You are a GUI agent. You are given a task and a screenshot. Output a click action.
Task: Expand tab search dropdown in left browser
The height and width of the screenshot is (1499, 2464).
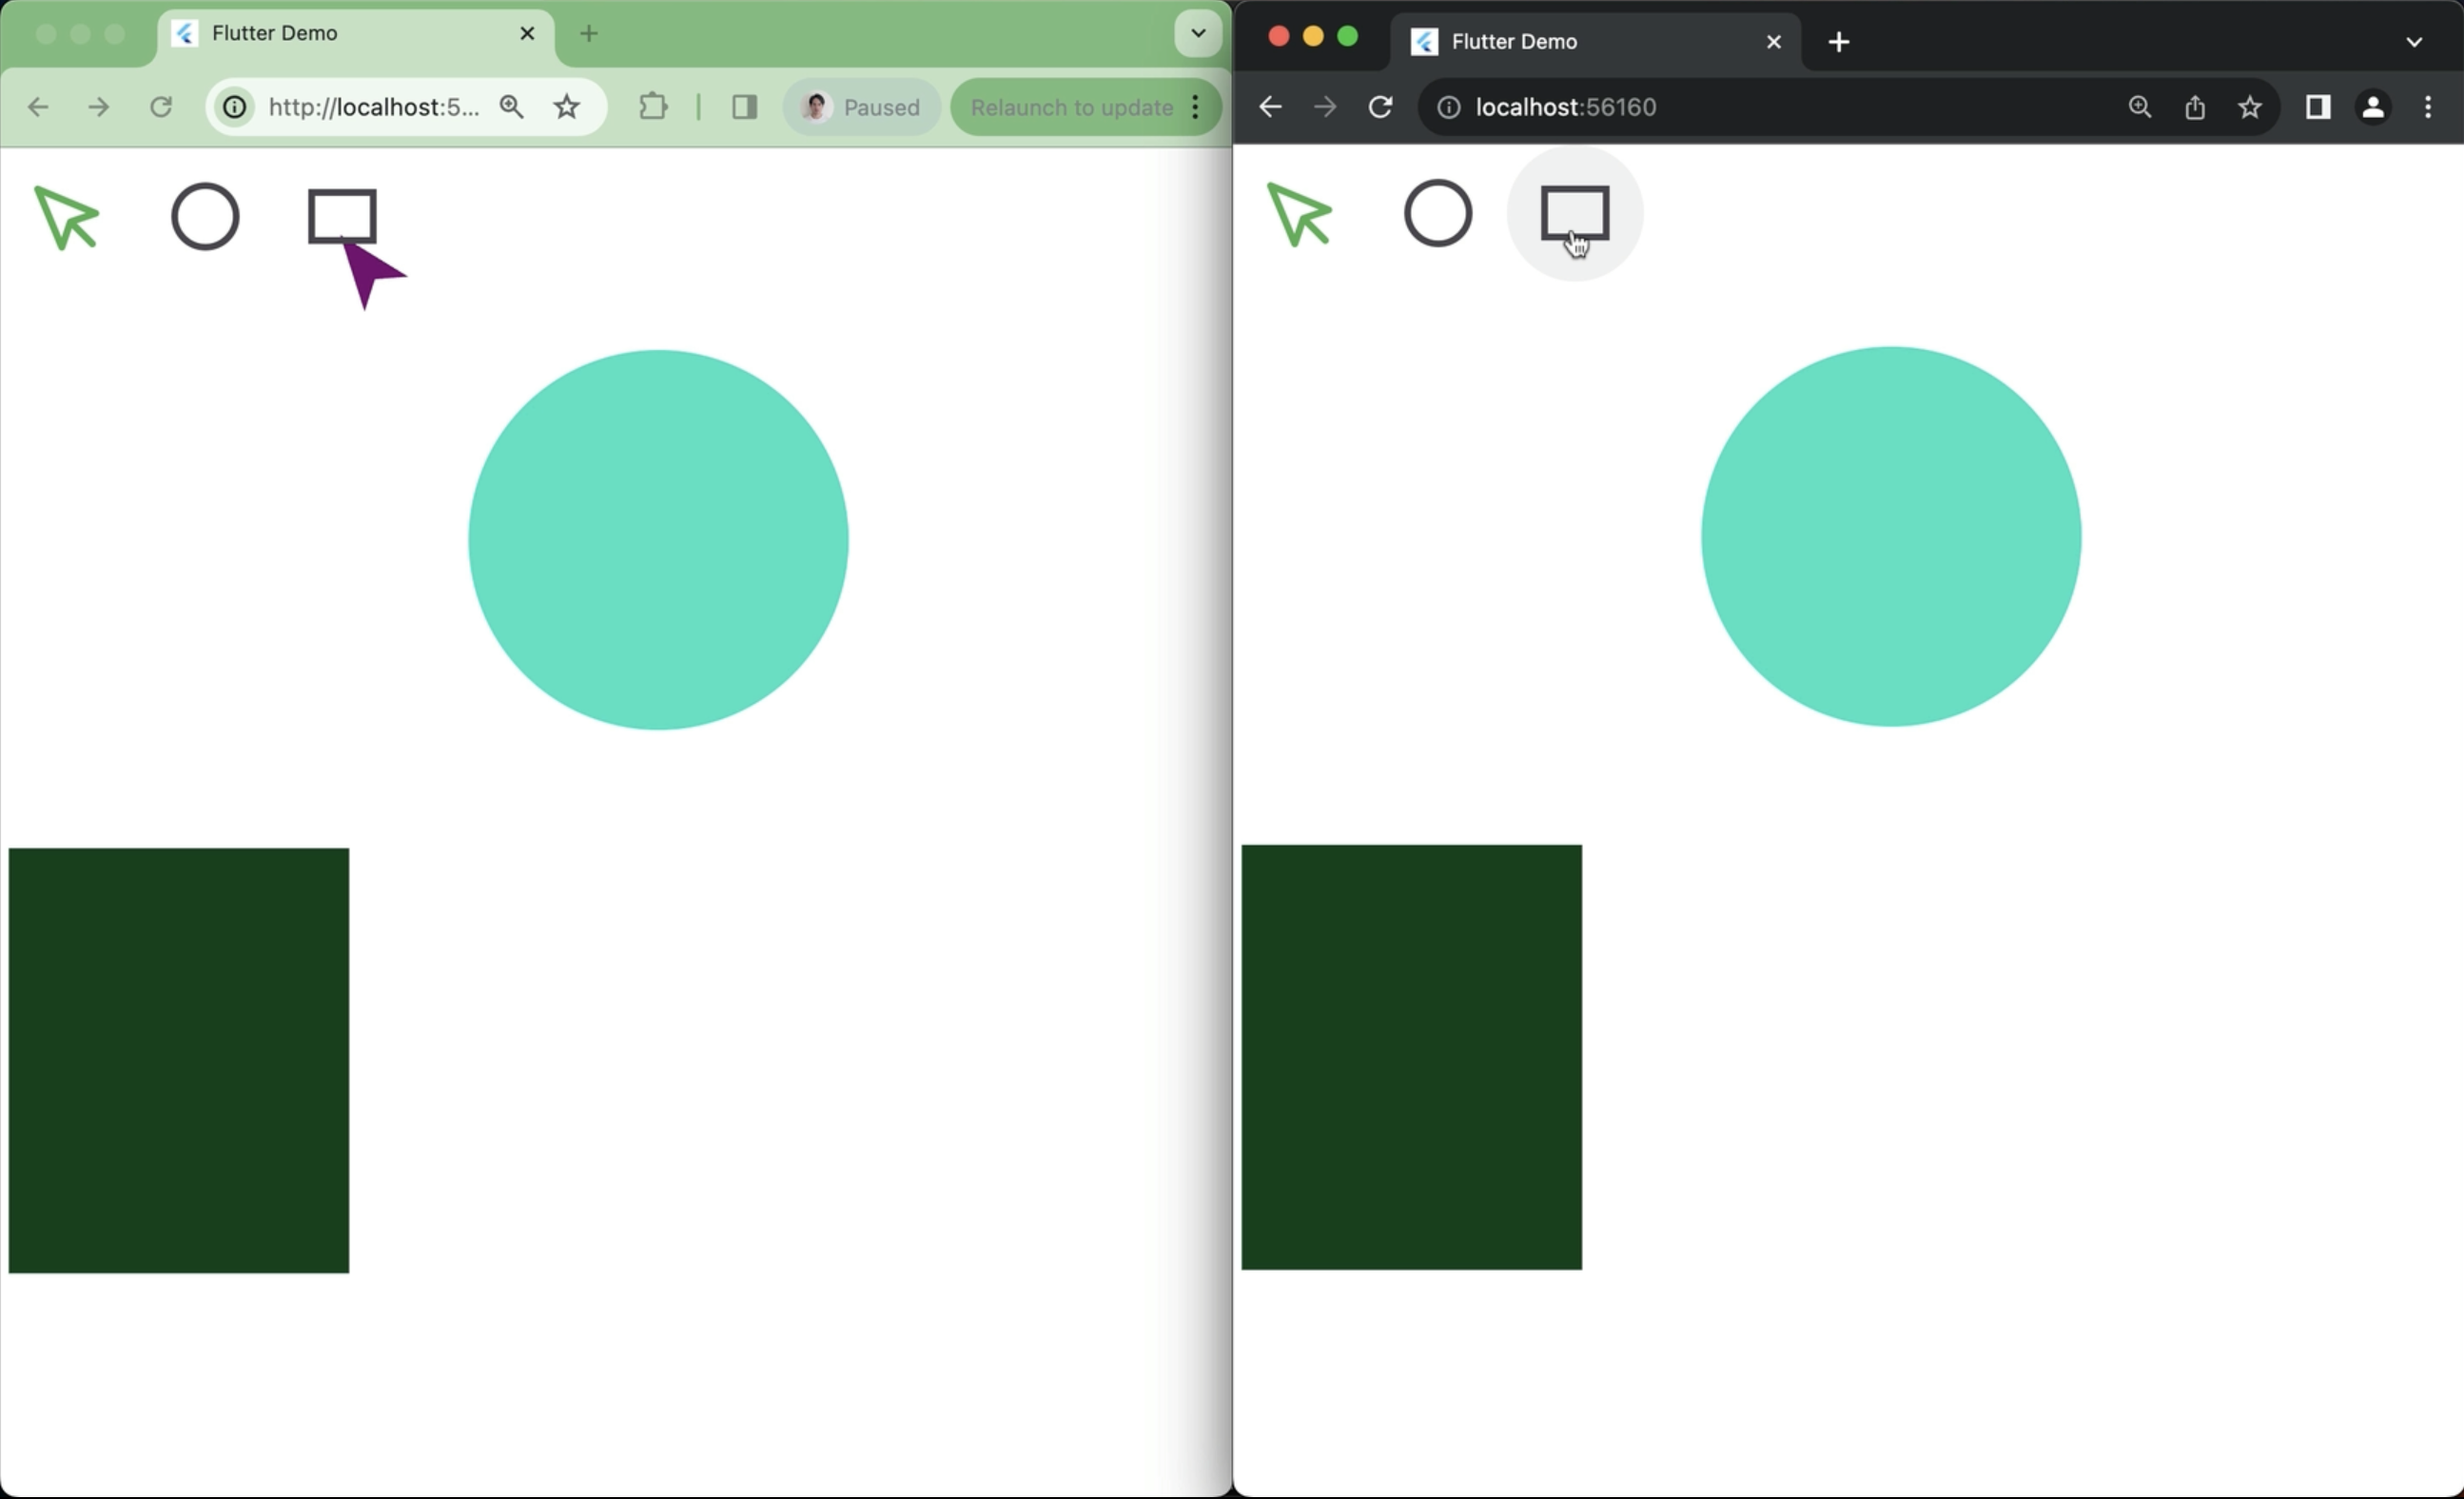1197,34
